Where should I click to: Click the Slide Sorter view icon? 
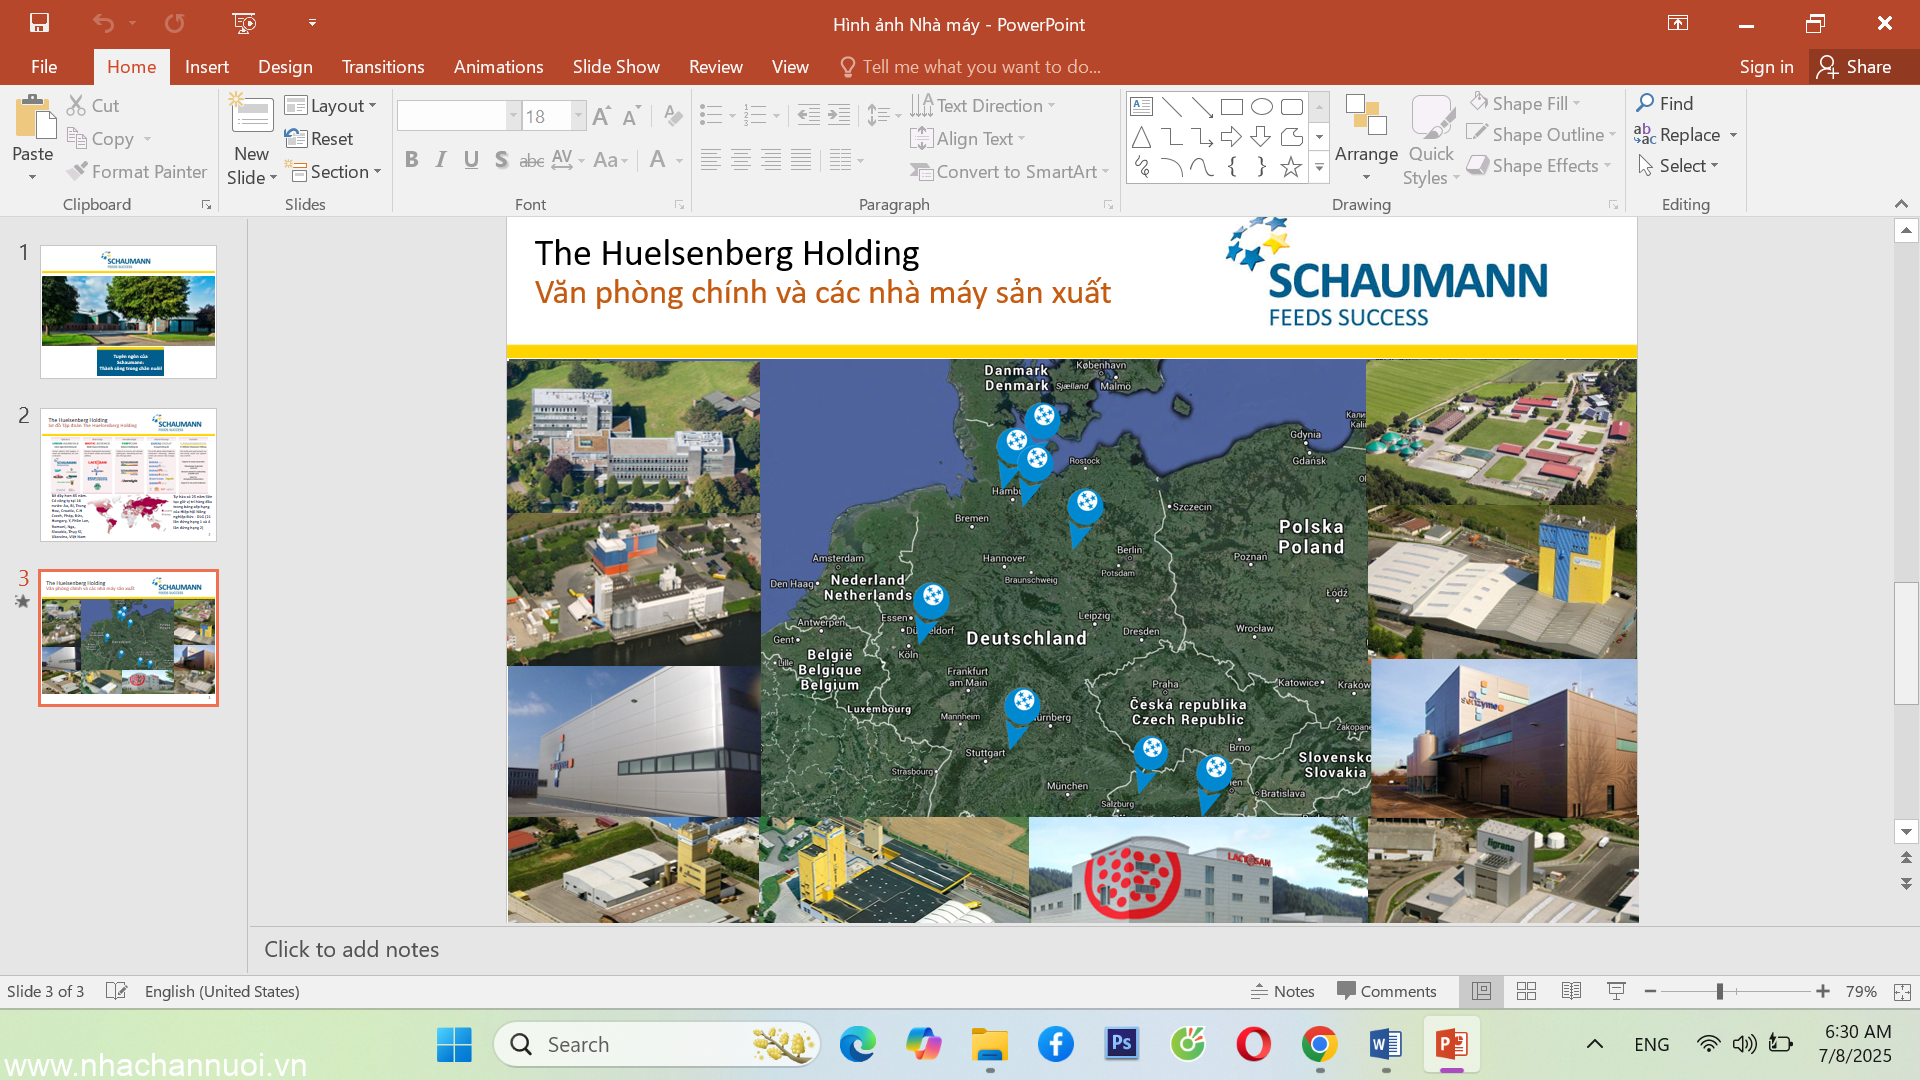click(1526, 991)
